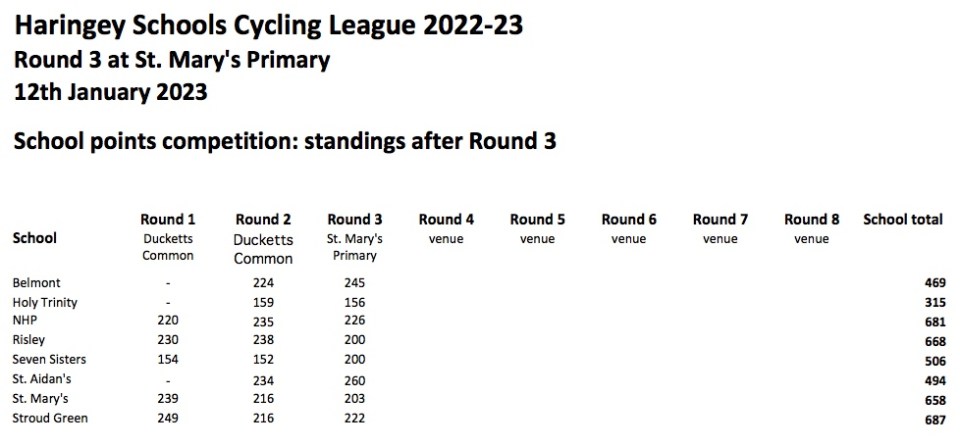Screen dimensions: 960x446
Task: Click the Round 3 column header
Action: 355,220
